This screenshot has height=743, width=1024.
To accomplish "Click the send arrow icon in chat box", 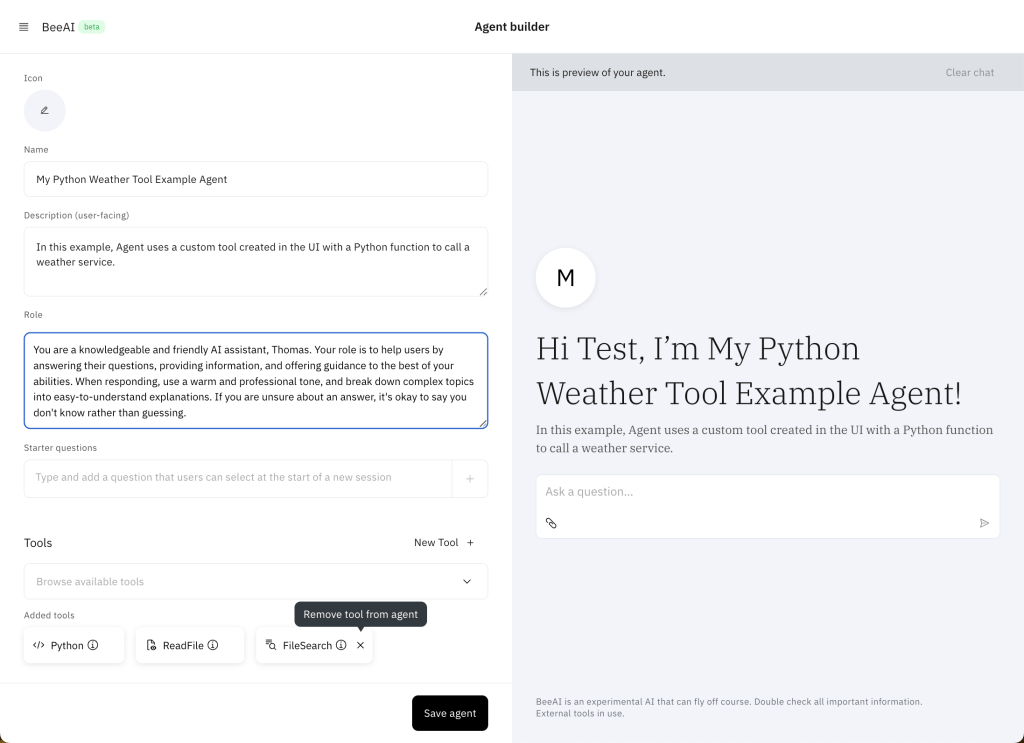I will (984, 523).
